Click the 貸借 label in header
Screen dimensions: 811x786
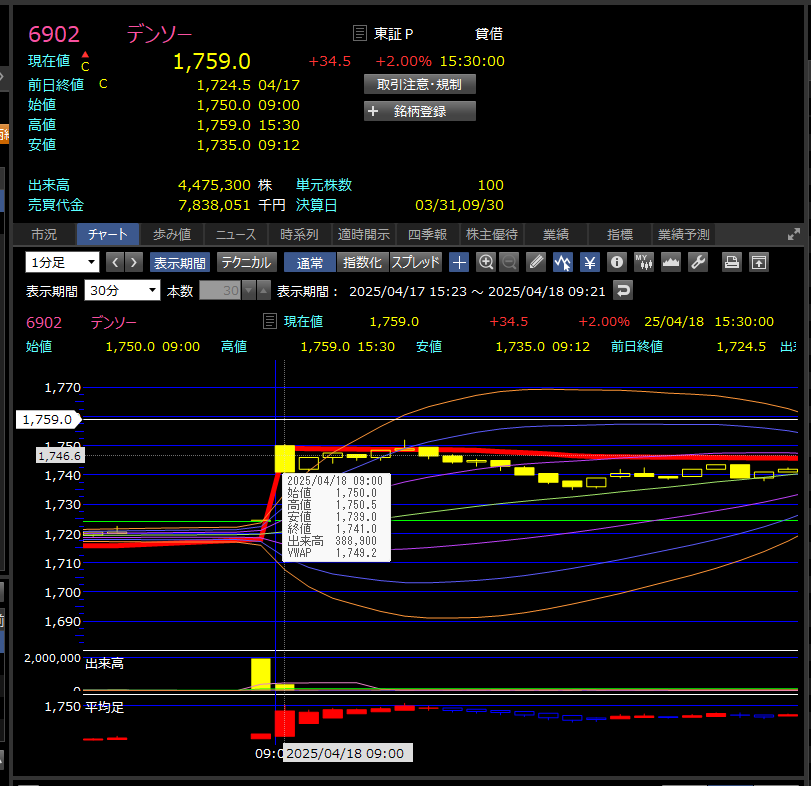coord(489,34)
